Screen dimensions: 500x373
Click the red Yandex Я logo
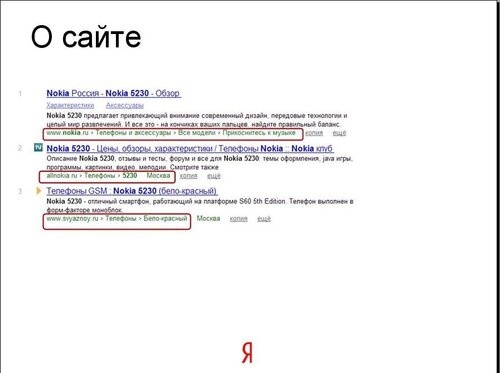tap(247, 353)
